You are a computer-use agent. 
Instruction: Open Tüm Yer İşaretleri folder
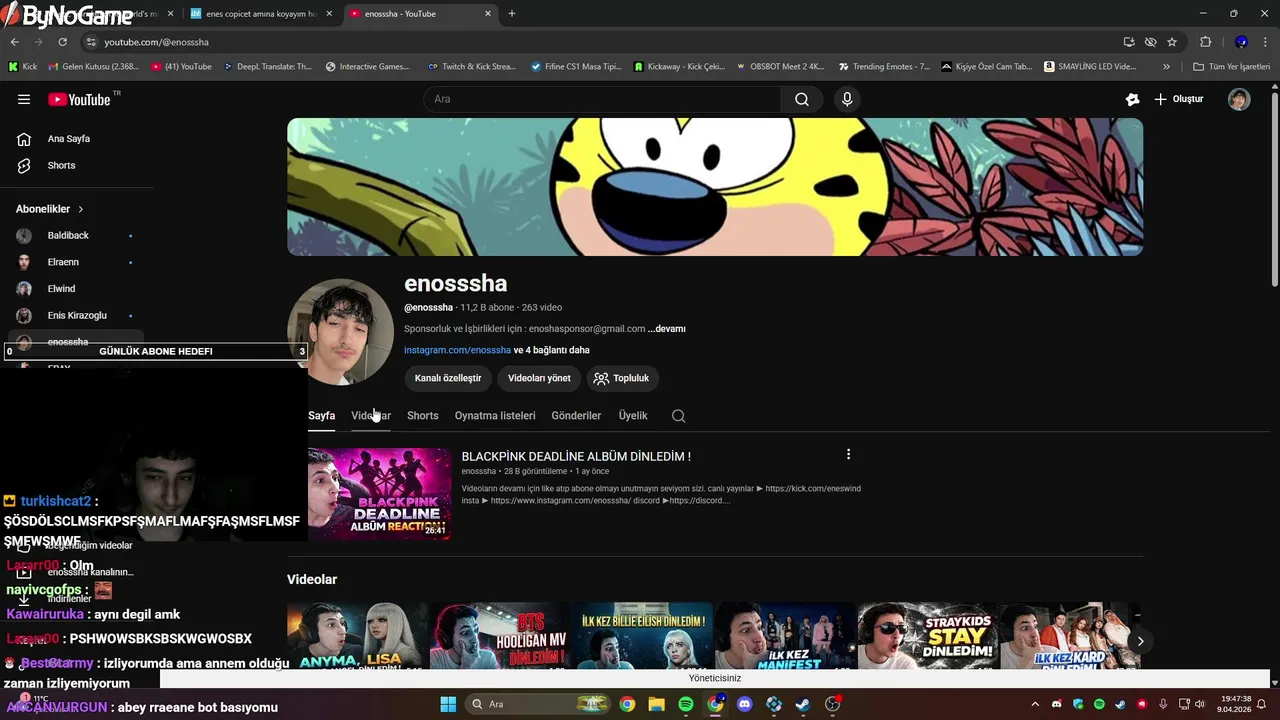pos(1231,67)
